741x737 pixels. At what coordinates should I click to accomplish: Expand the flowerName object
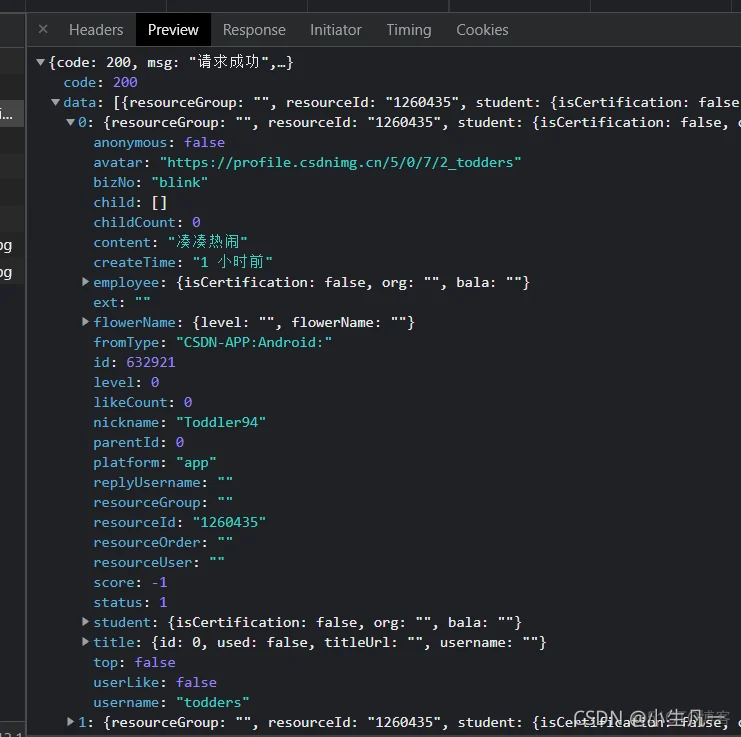click(x=85, y=322)
